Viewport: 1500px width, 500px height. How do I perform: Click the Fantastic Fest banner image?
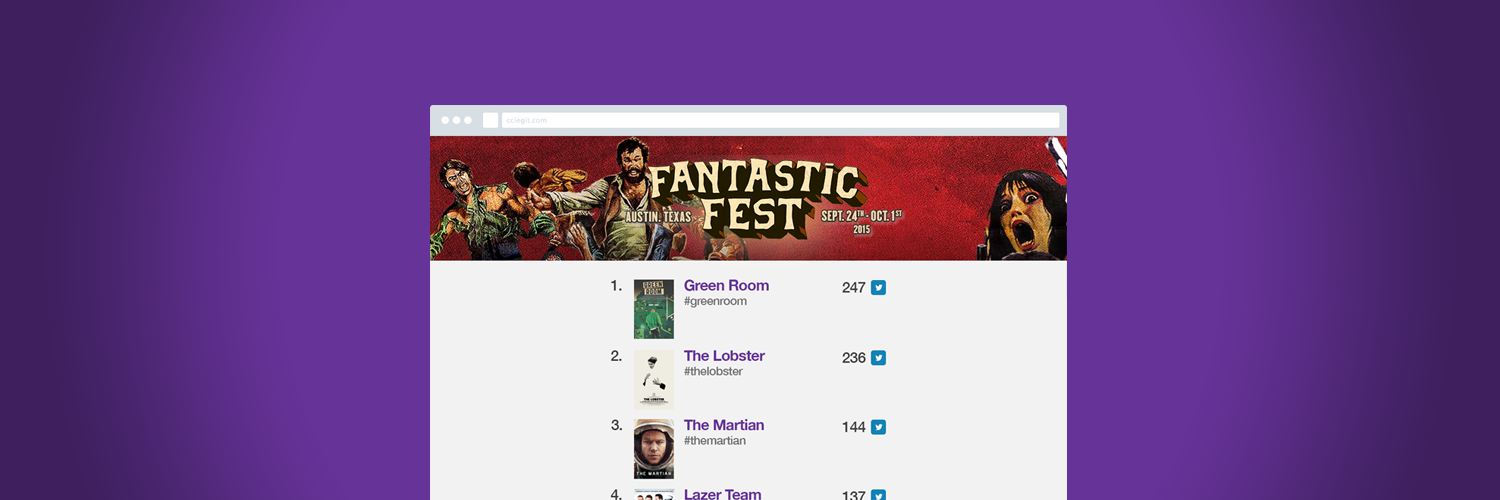(748, 198)
